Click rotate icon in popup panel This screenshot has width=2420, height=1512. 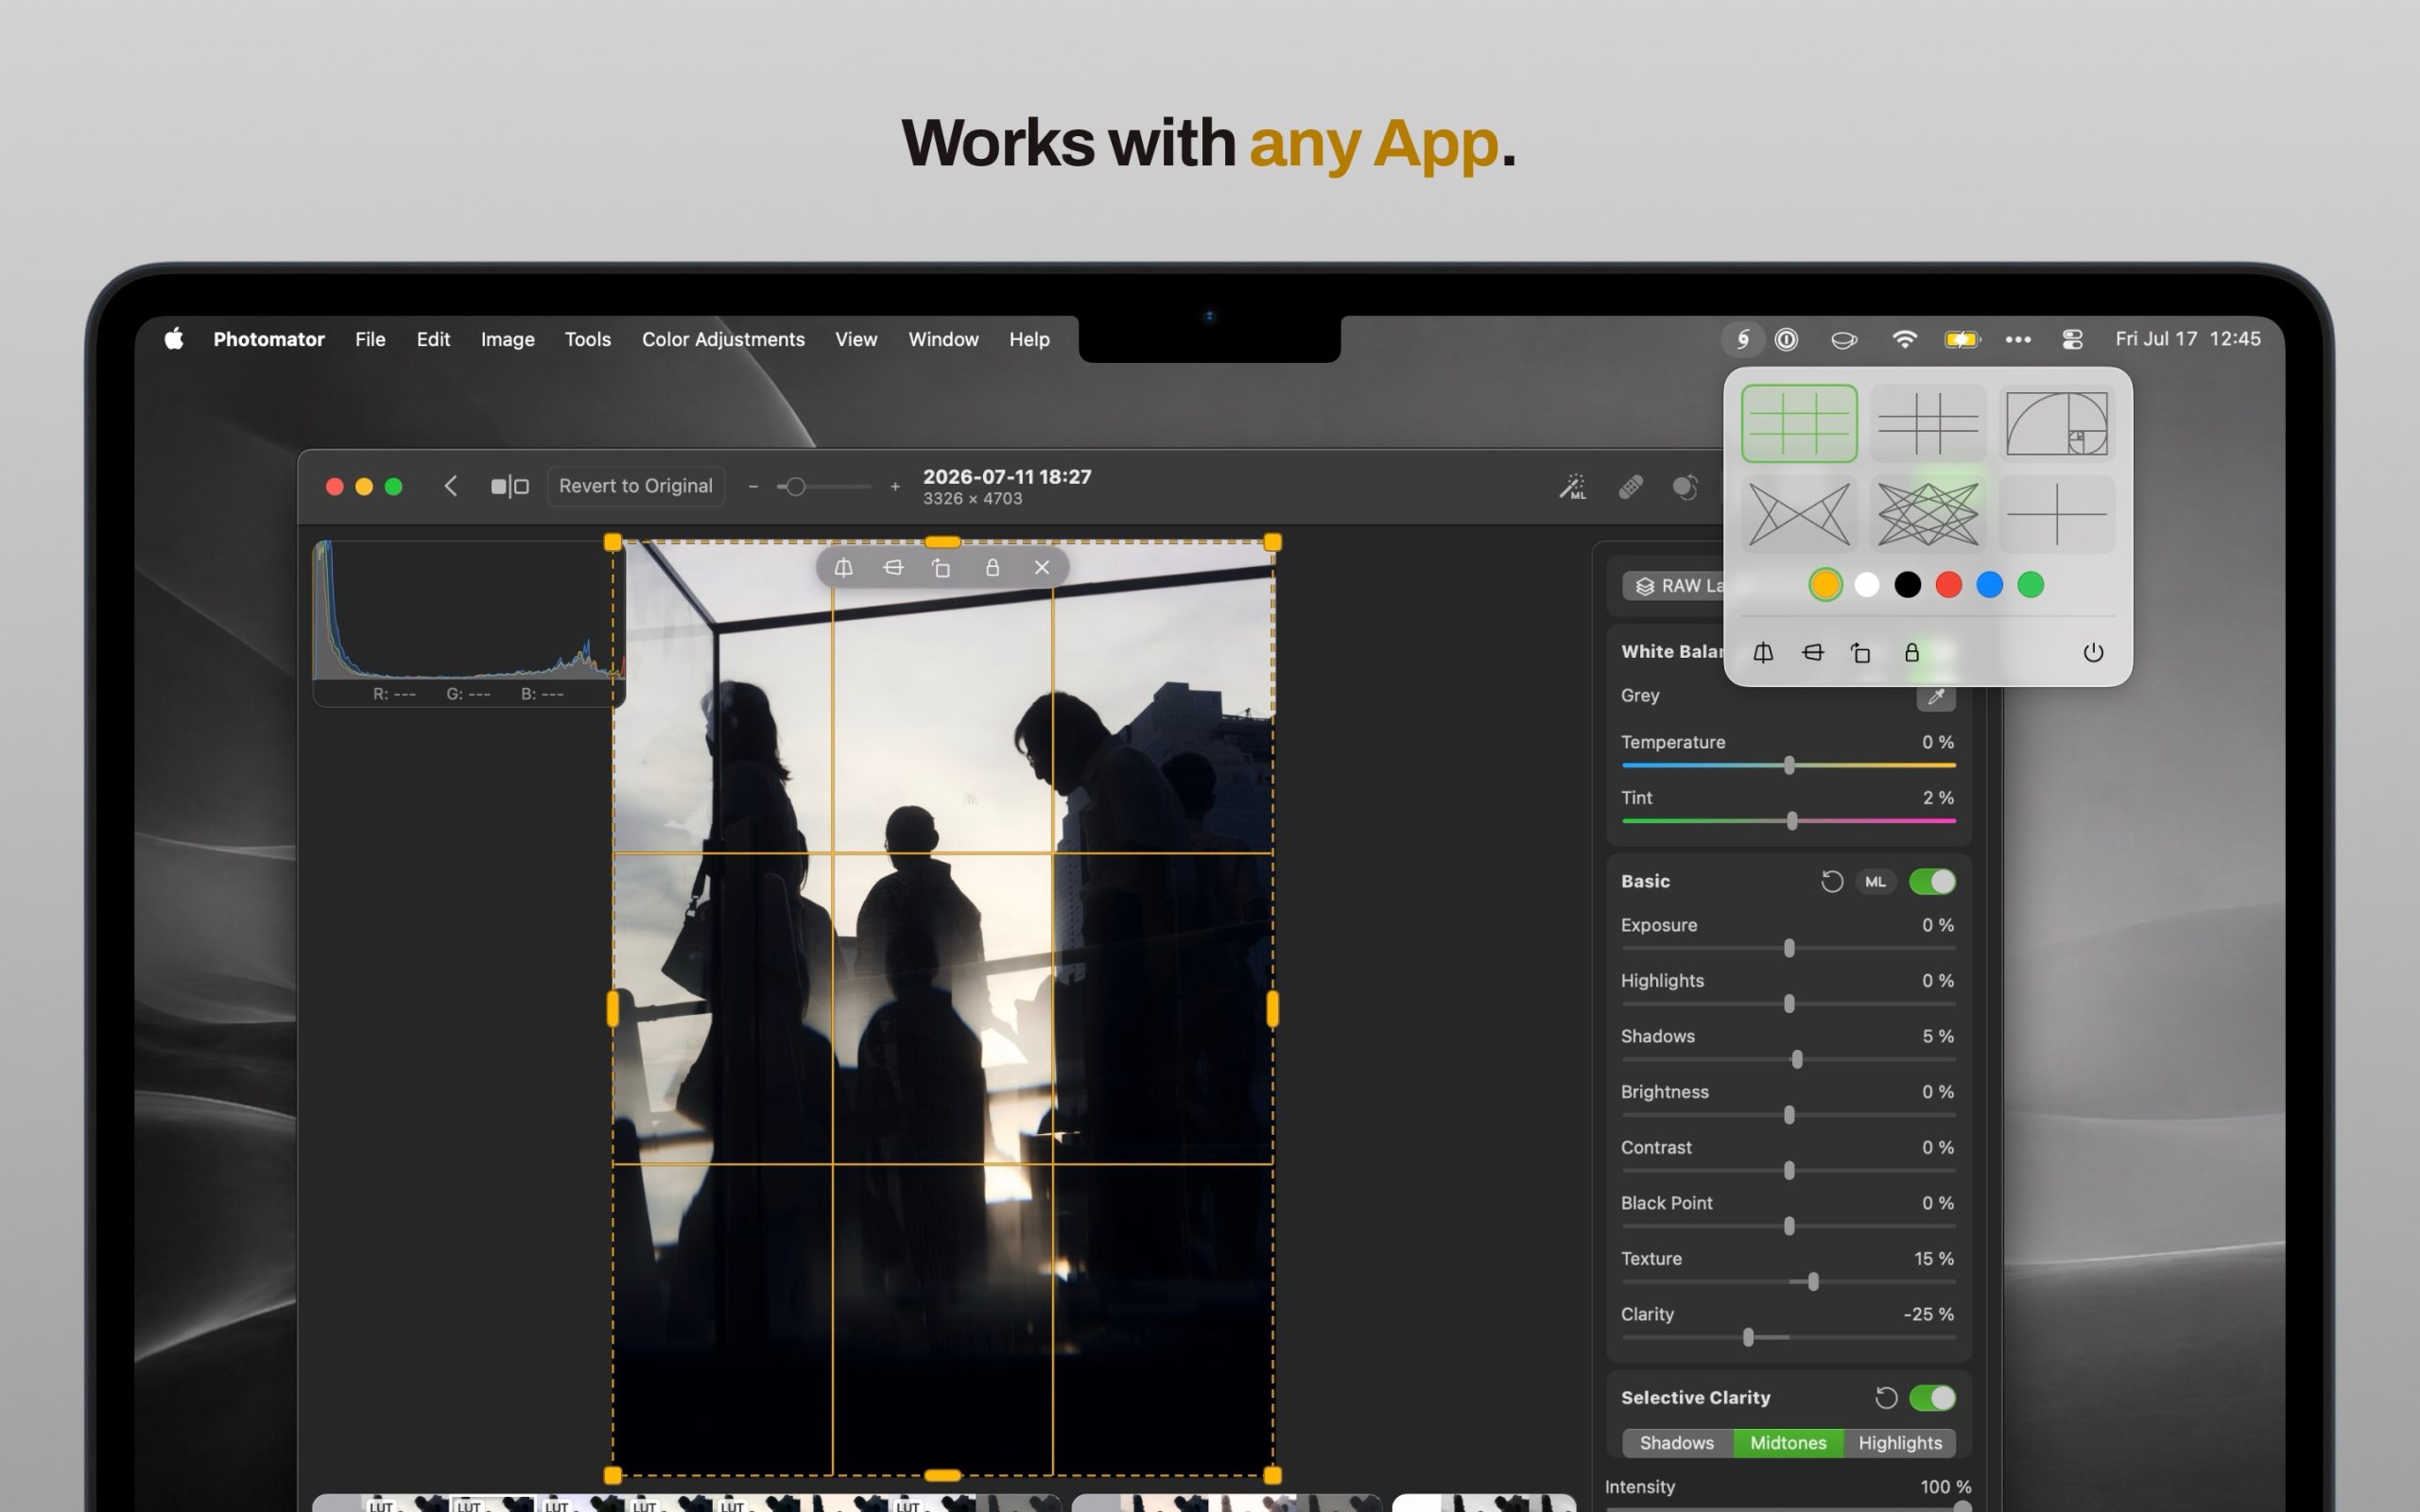[1861, 653]
